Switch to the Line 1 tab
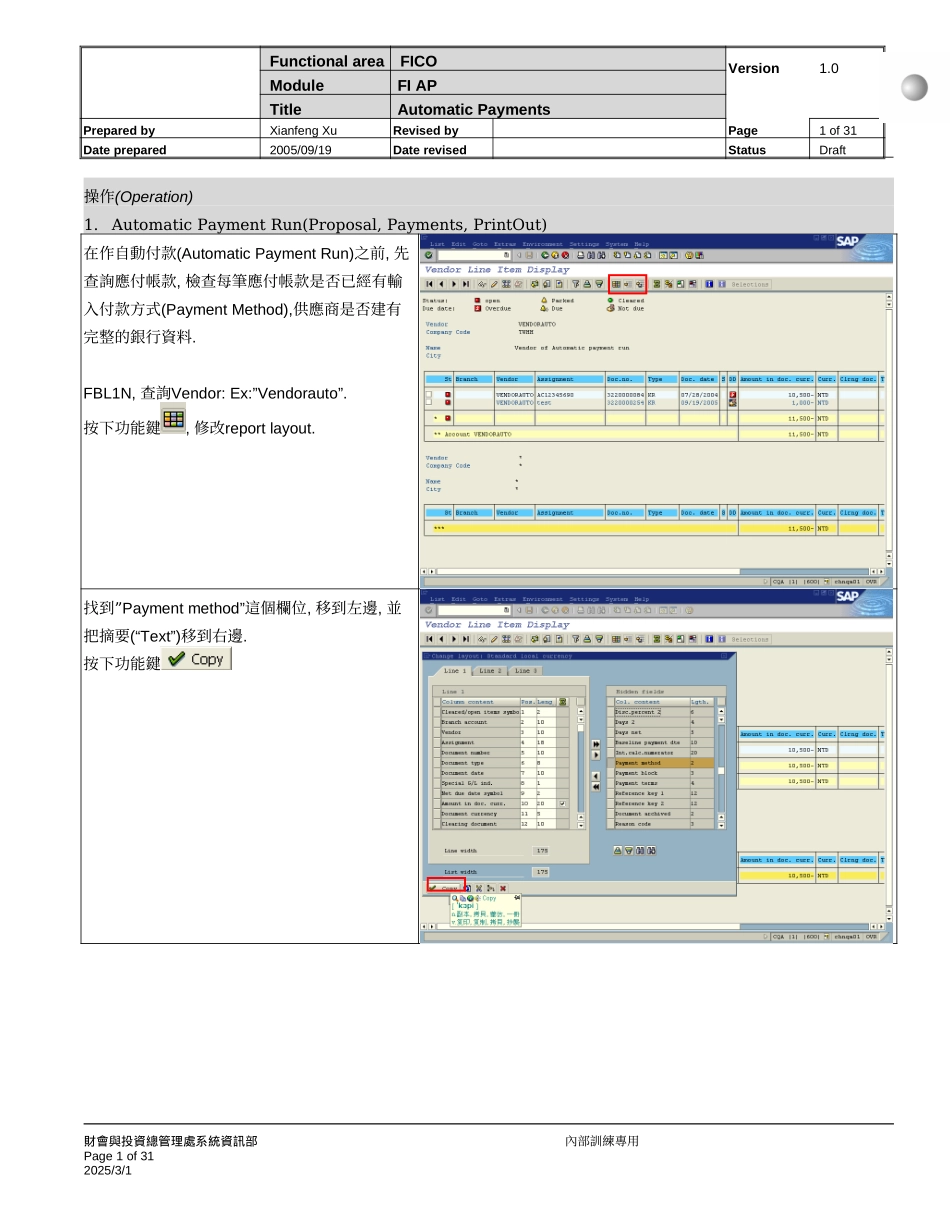This screenshot has width=950, height=1230. 455,671
